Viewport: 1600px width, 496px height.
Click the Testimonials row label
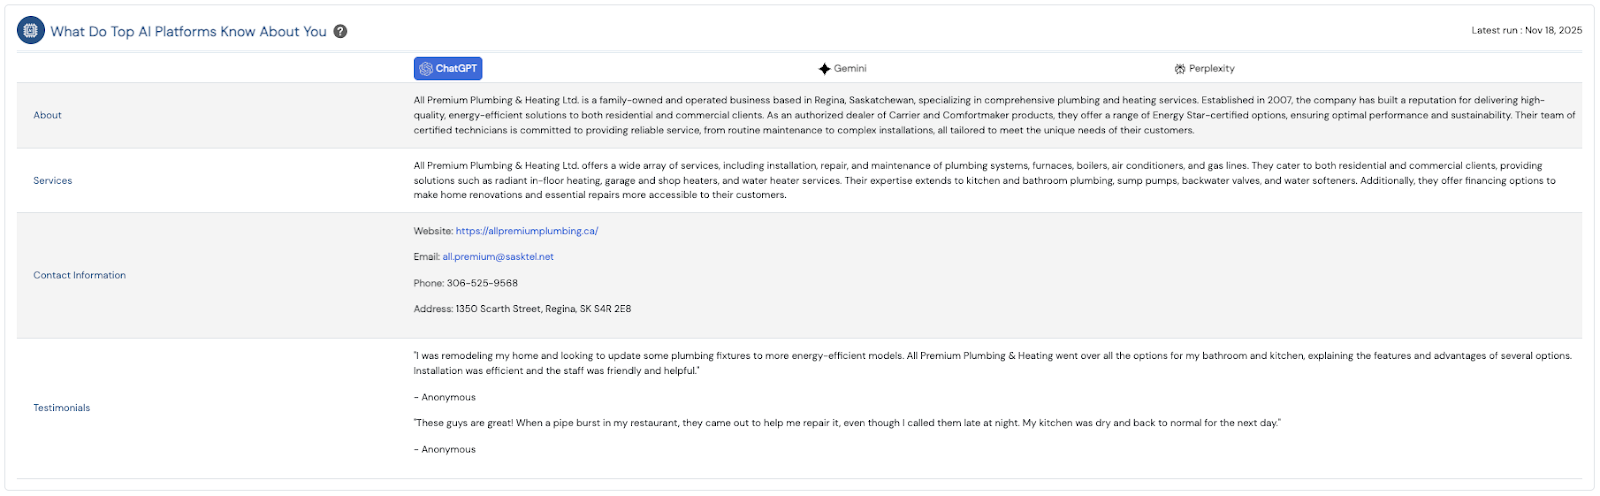pos(61,408)
